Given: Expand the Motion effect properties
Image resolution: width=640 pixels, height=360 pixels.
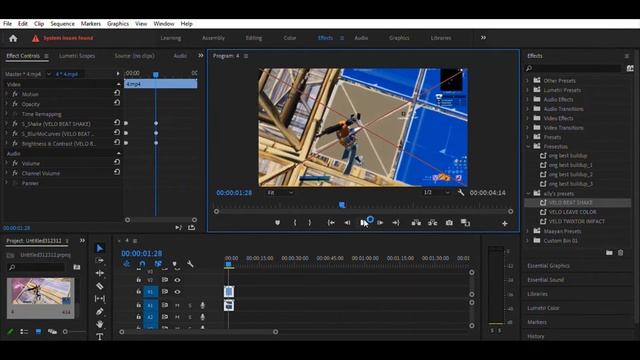Looking at the screenshot, I should click(7, 94).
